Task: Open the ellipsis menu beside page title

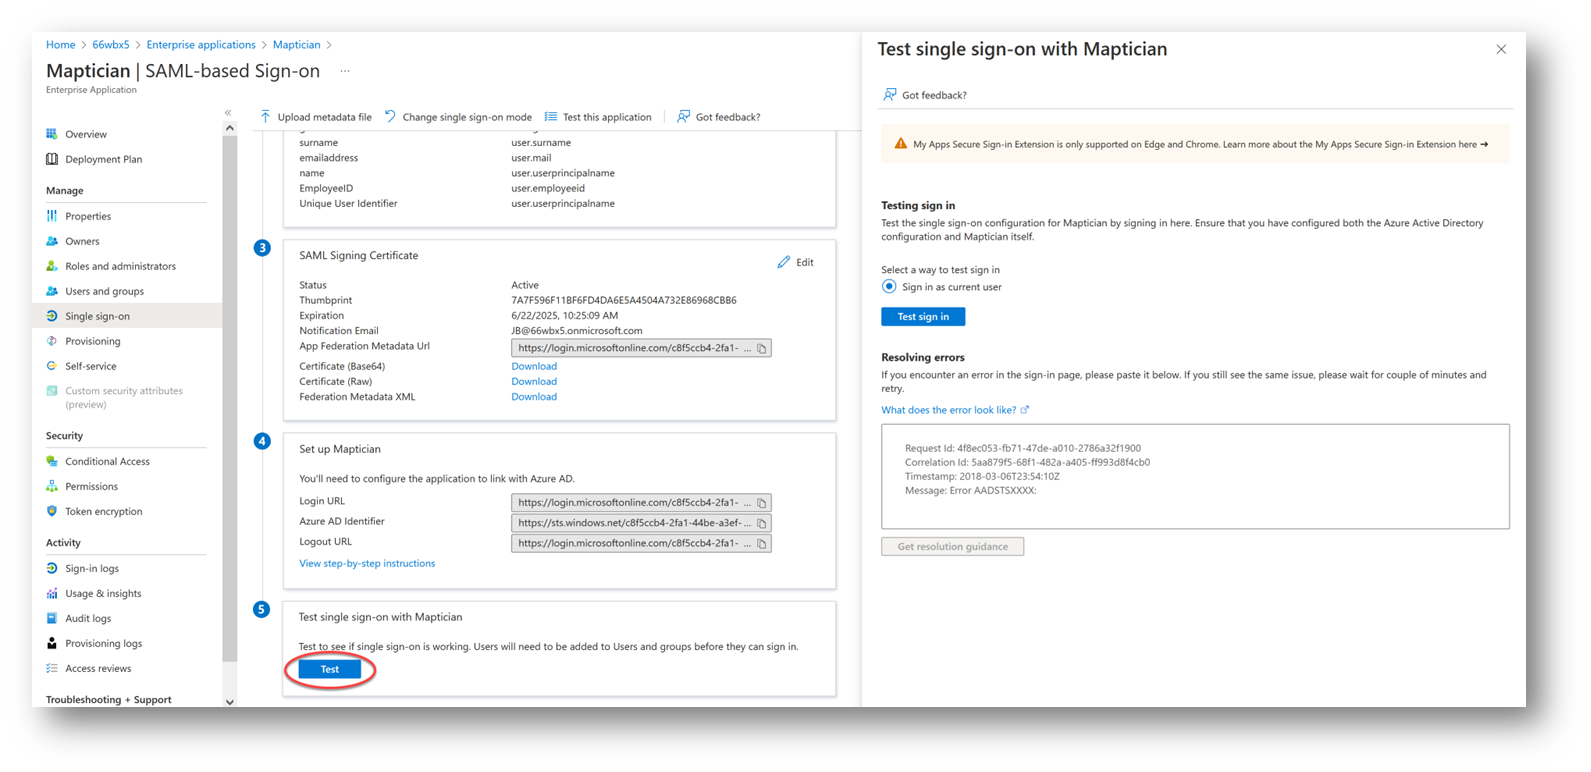Action: tap(345, 71)
